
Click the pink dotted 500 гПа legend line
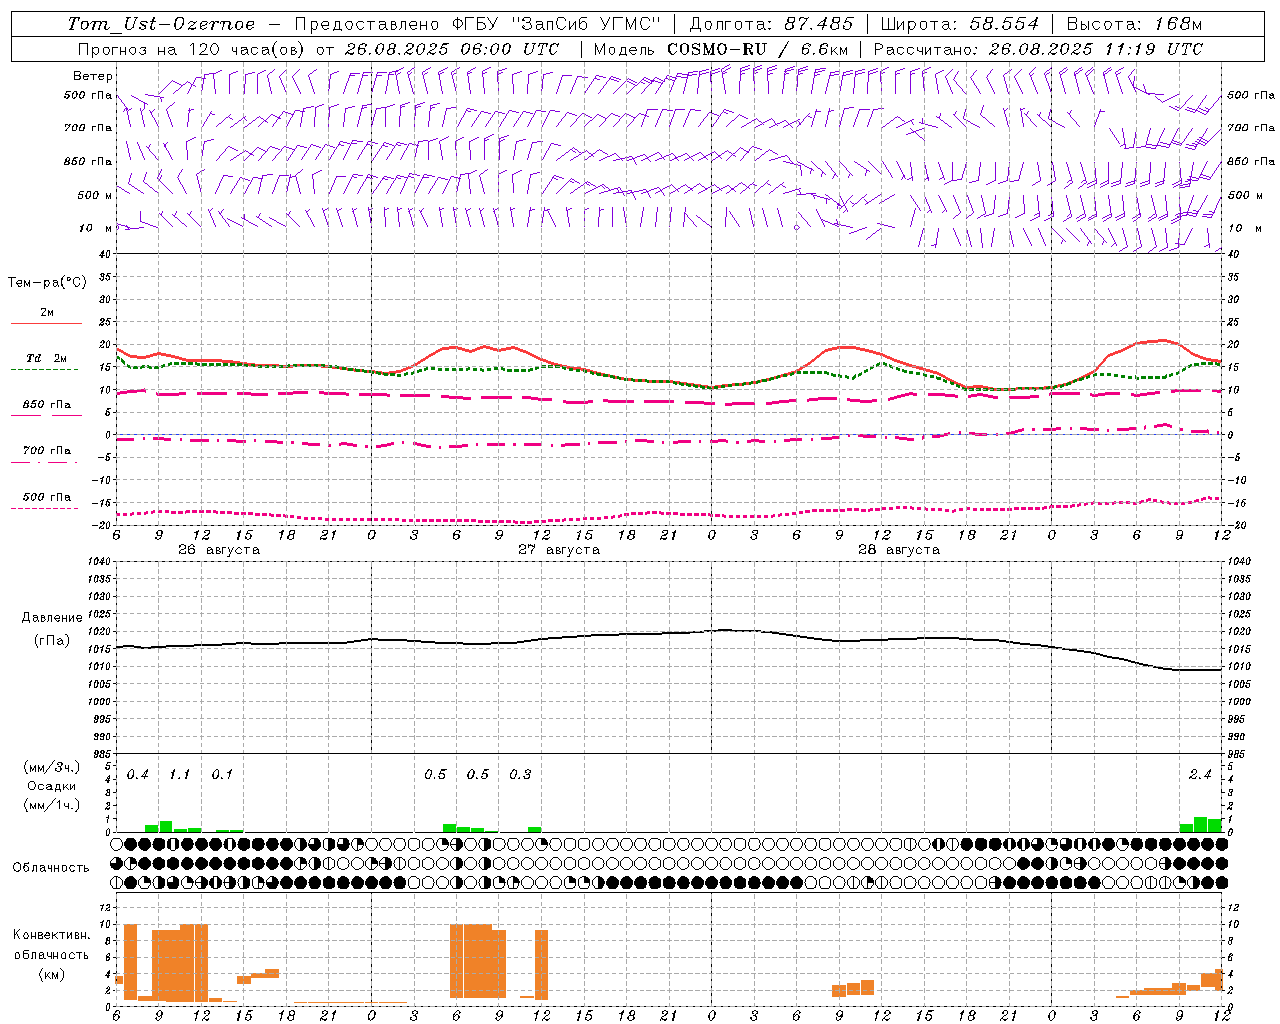[x=44, y=508]
